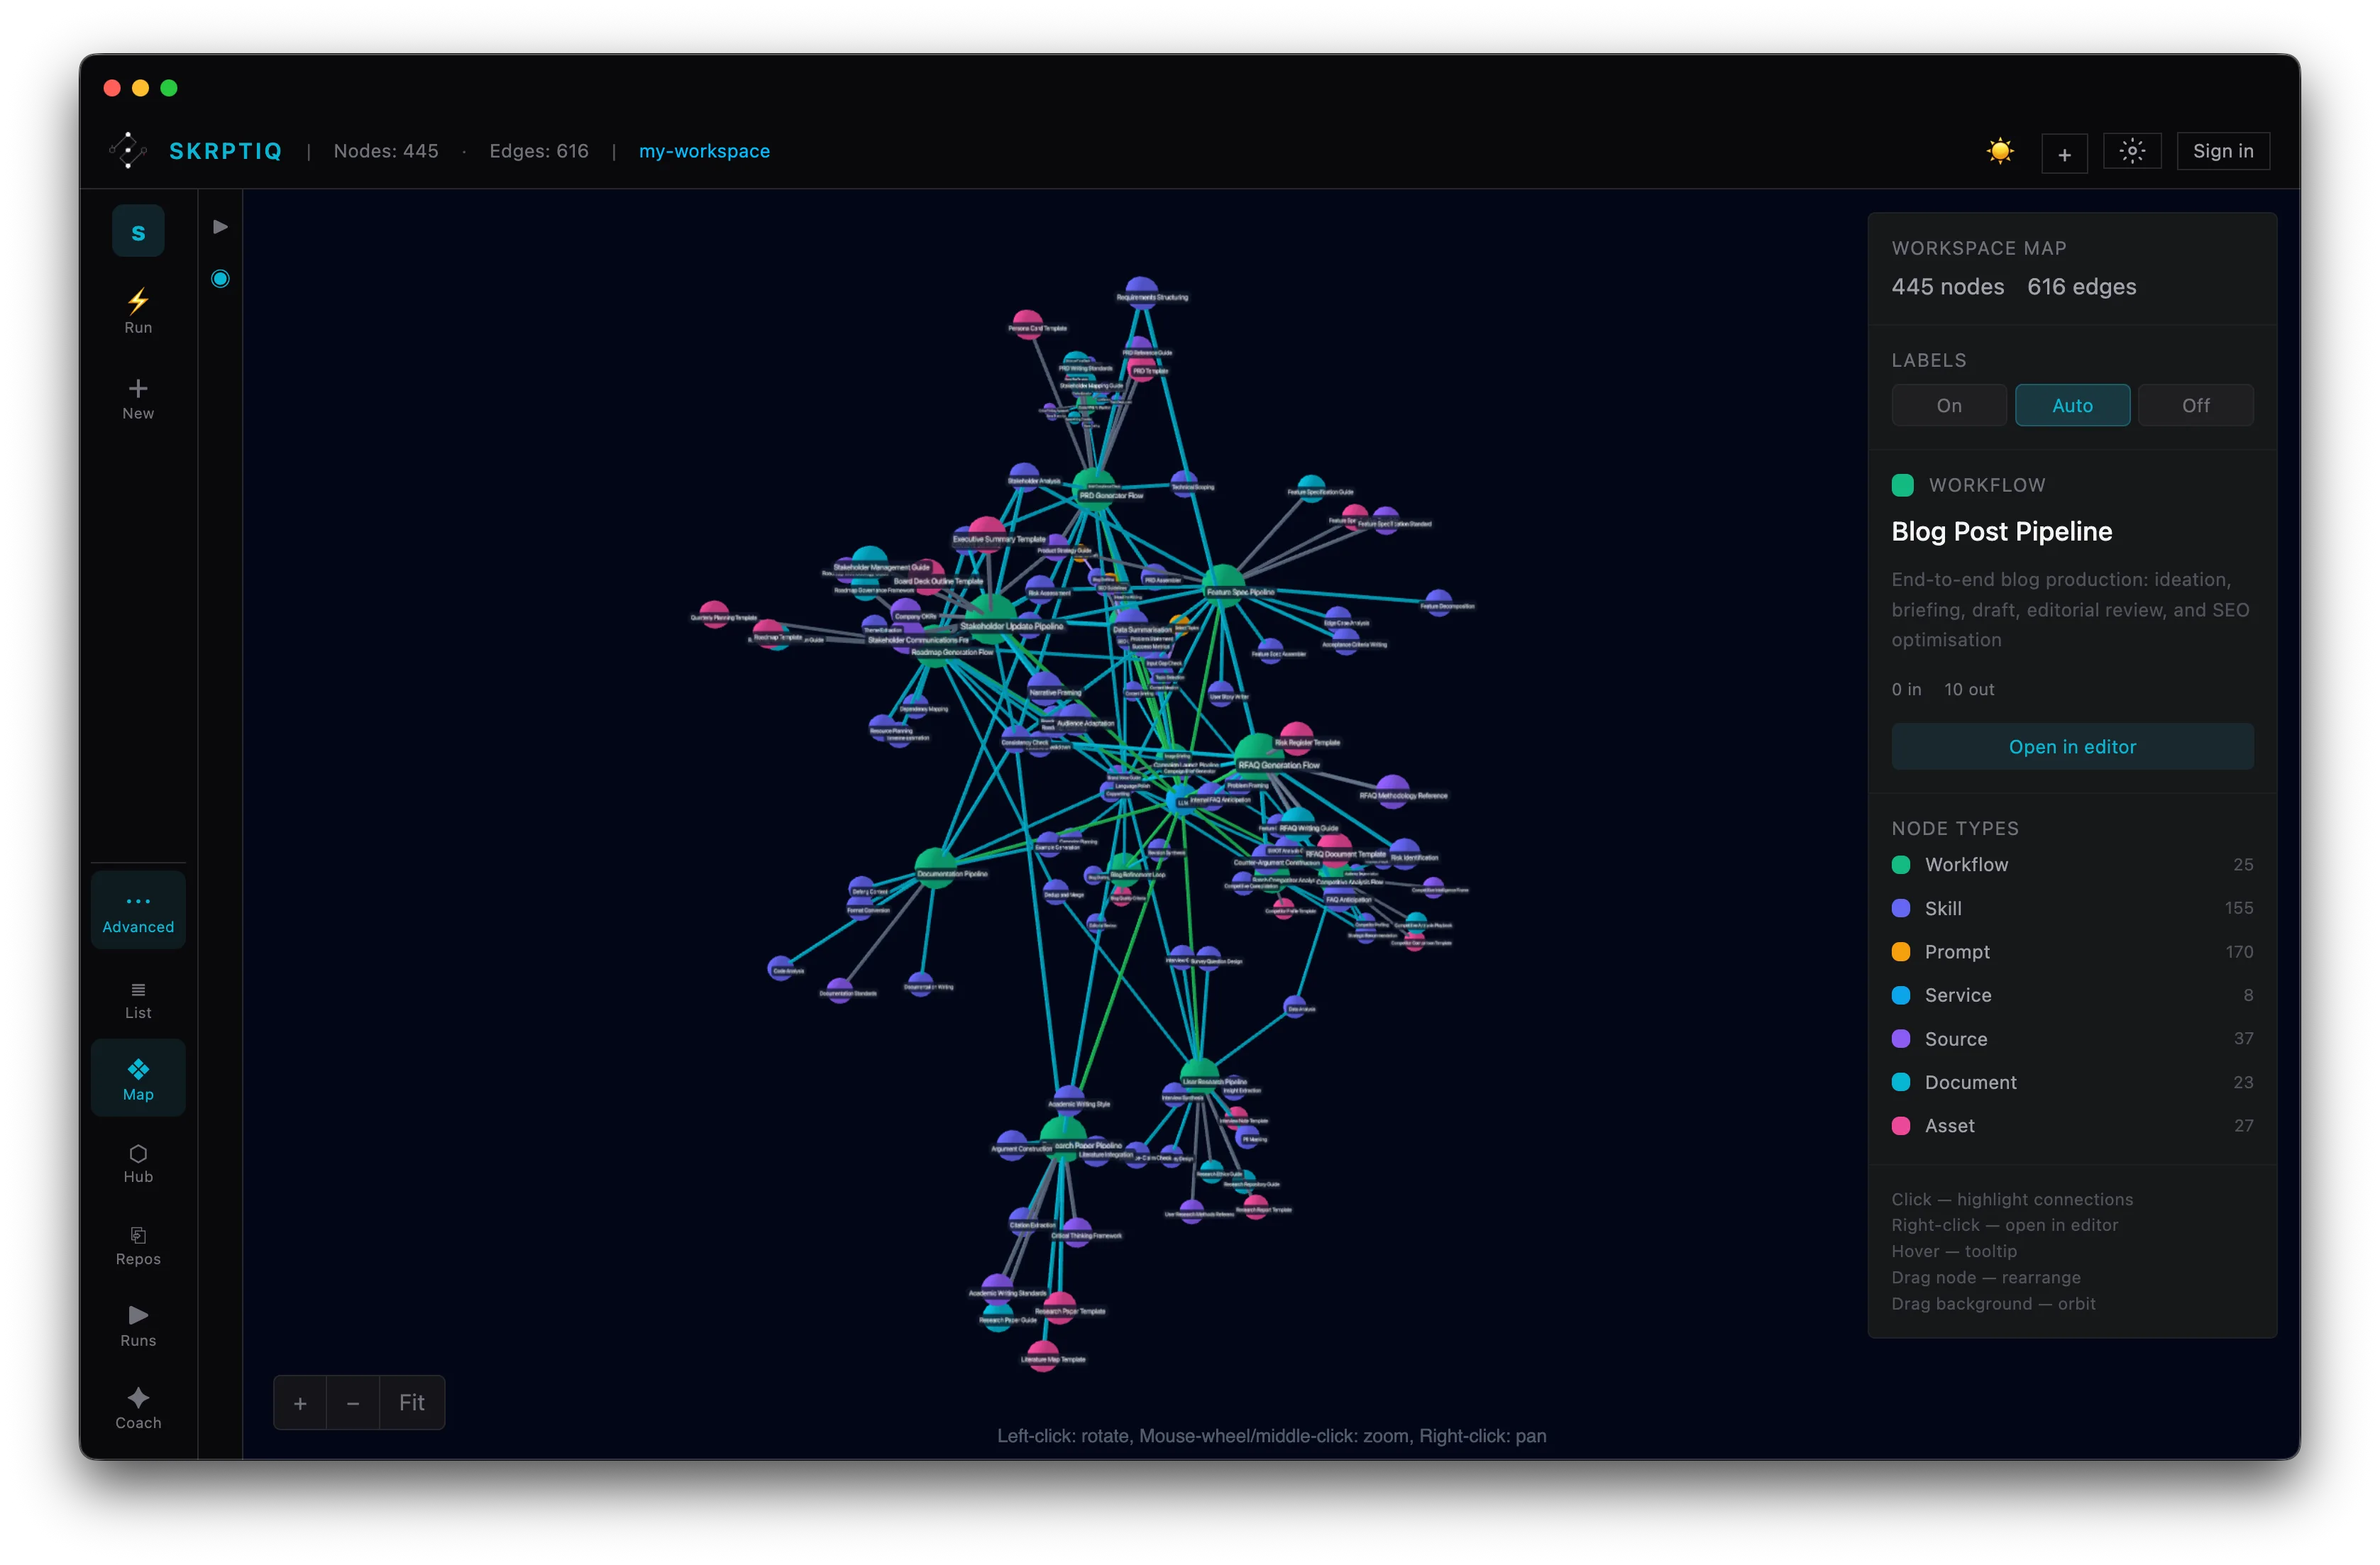Create a New item via sidebar plus
The width and height of the screenshot is (2380, 1565).
[138, 399]
